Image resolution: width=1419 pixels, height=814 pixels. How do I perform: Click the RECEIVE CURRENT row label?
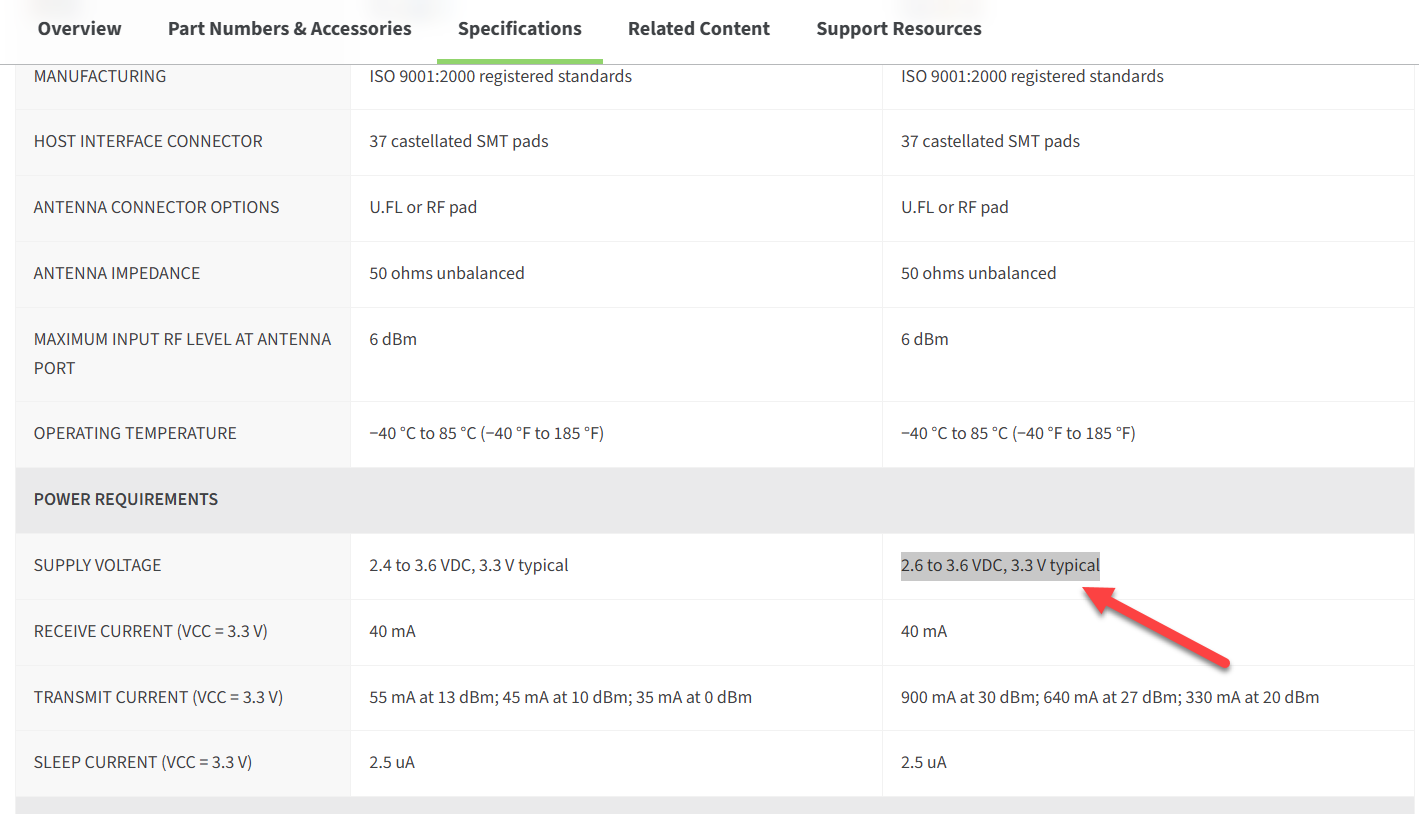coord(151,631)
